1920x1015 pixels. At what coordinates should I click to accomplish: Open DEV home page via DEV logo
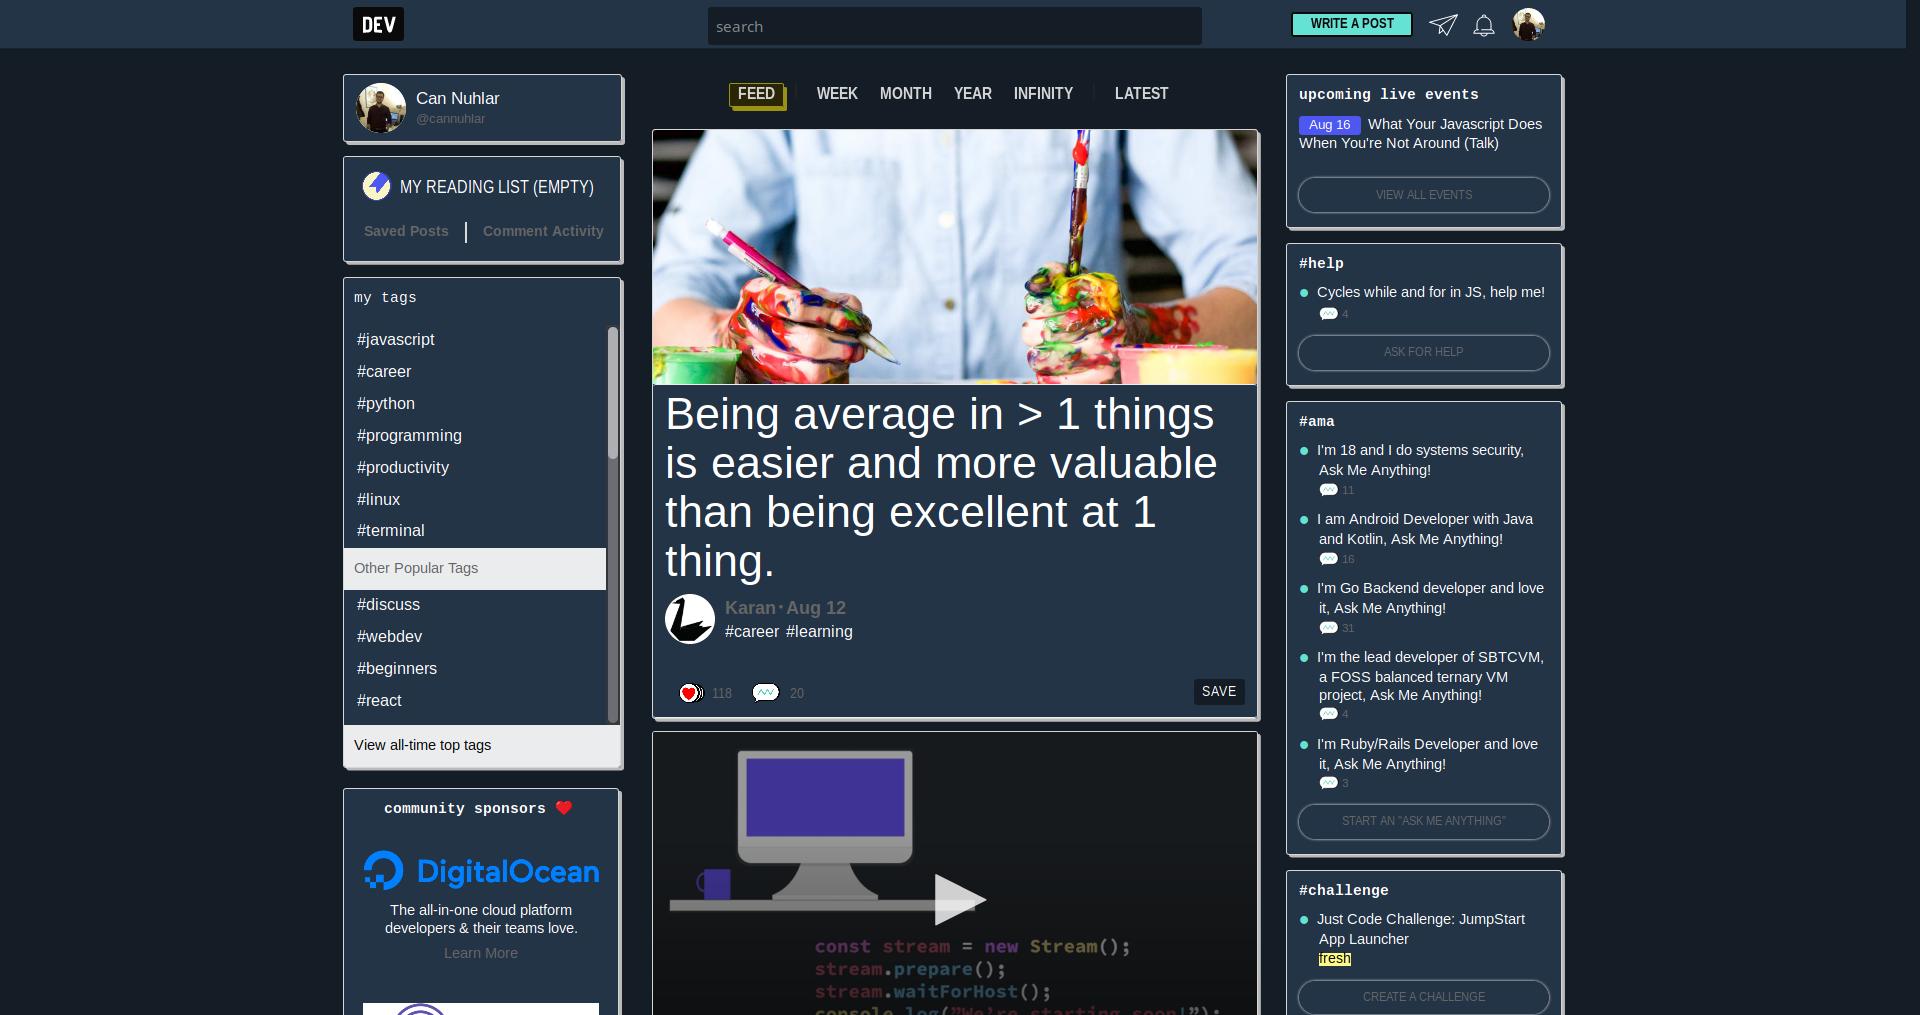point(378,24)
